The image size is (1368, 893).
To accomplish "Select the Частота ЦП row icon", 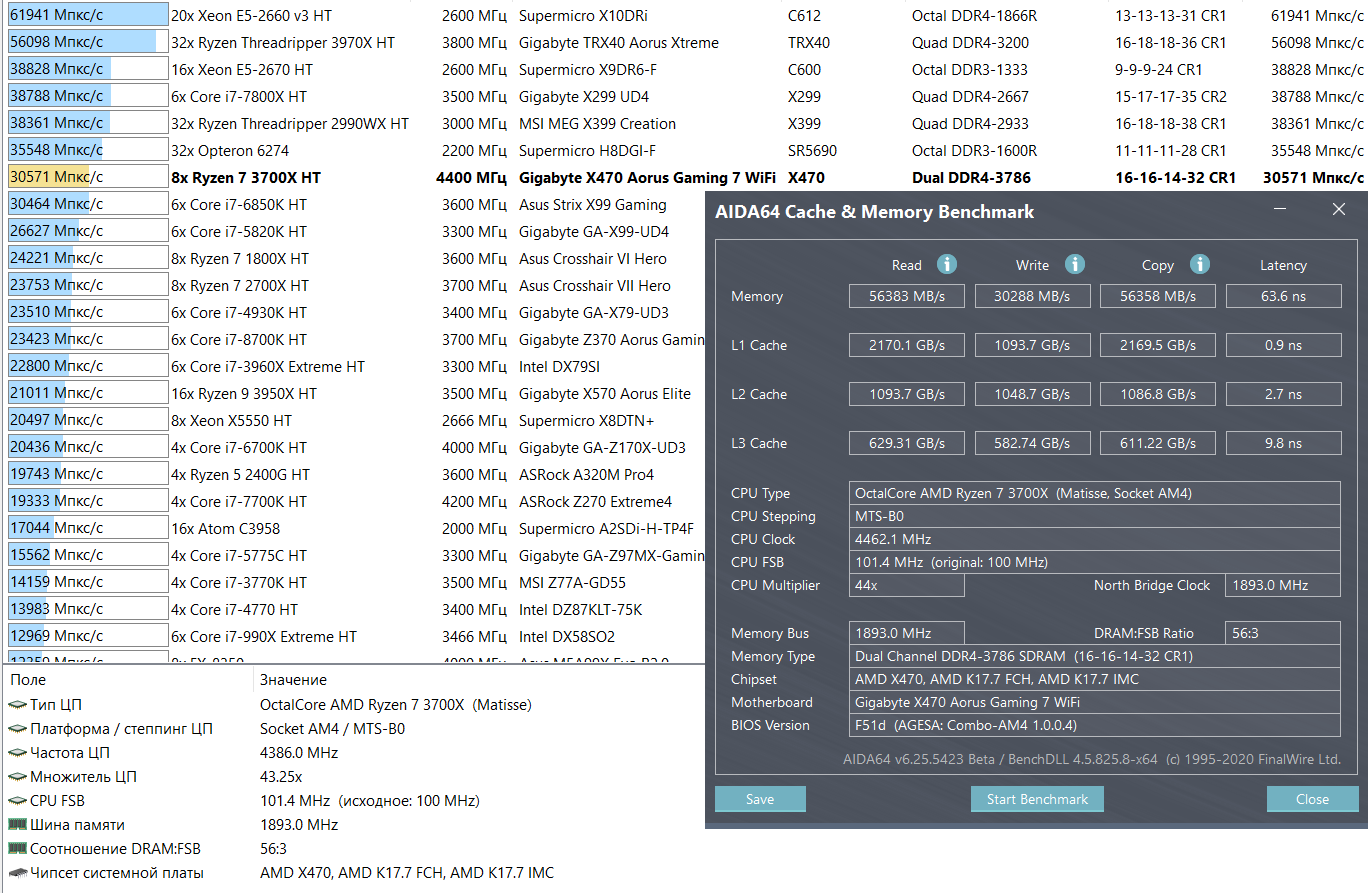I will pyautogui.click(x=17, y=753).
